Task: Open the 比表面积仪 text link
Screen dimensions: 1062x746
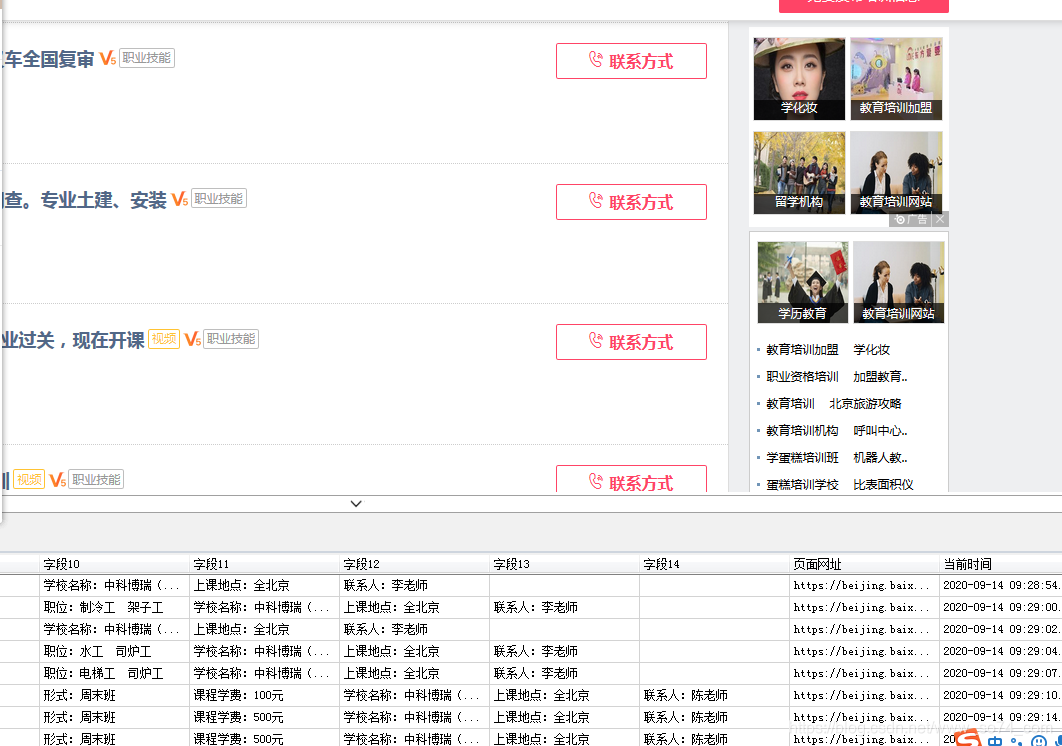Action: 883,485
